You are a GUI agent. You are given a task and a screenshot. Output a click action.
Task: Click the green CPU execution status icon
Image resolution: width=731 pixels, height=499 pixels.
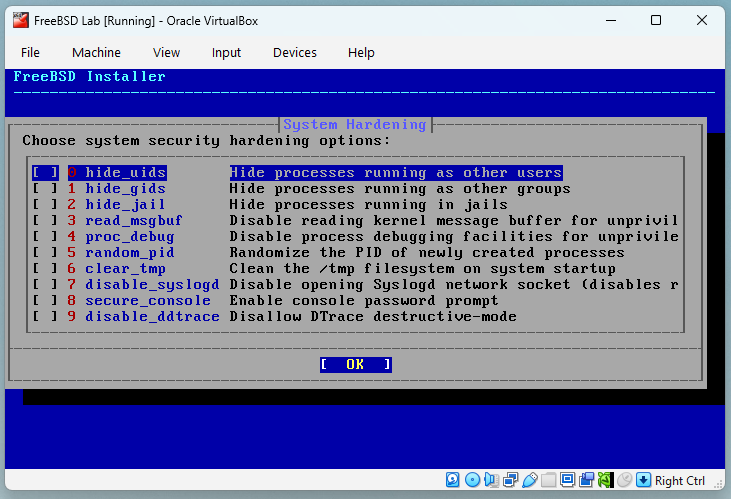click(x=605, y=480)
